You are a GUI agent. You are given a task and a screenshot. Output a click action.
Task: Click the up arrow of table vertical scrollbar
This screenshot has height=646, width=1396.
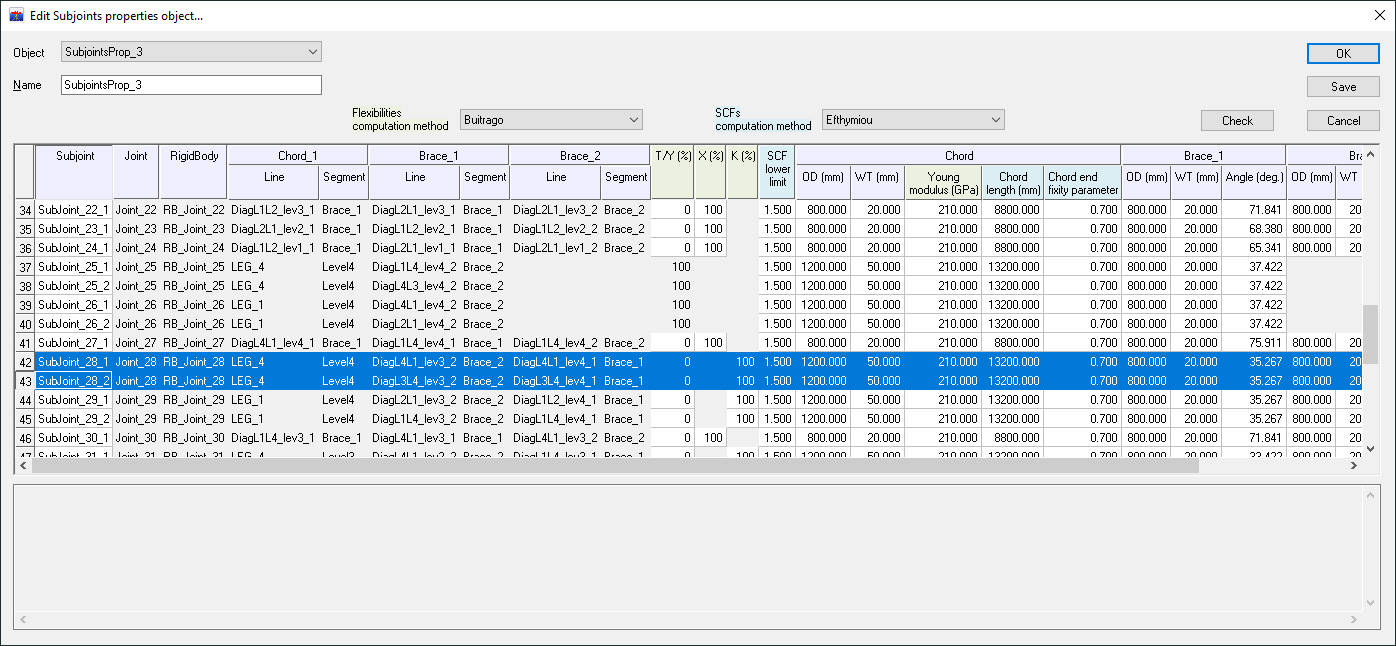click(x=1371, y=153)
